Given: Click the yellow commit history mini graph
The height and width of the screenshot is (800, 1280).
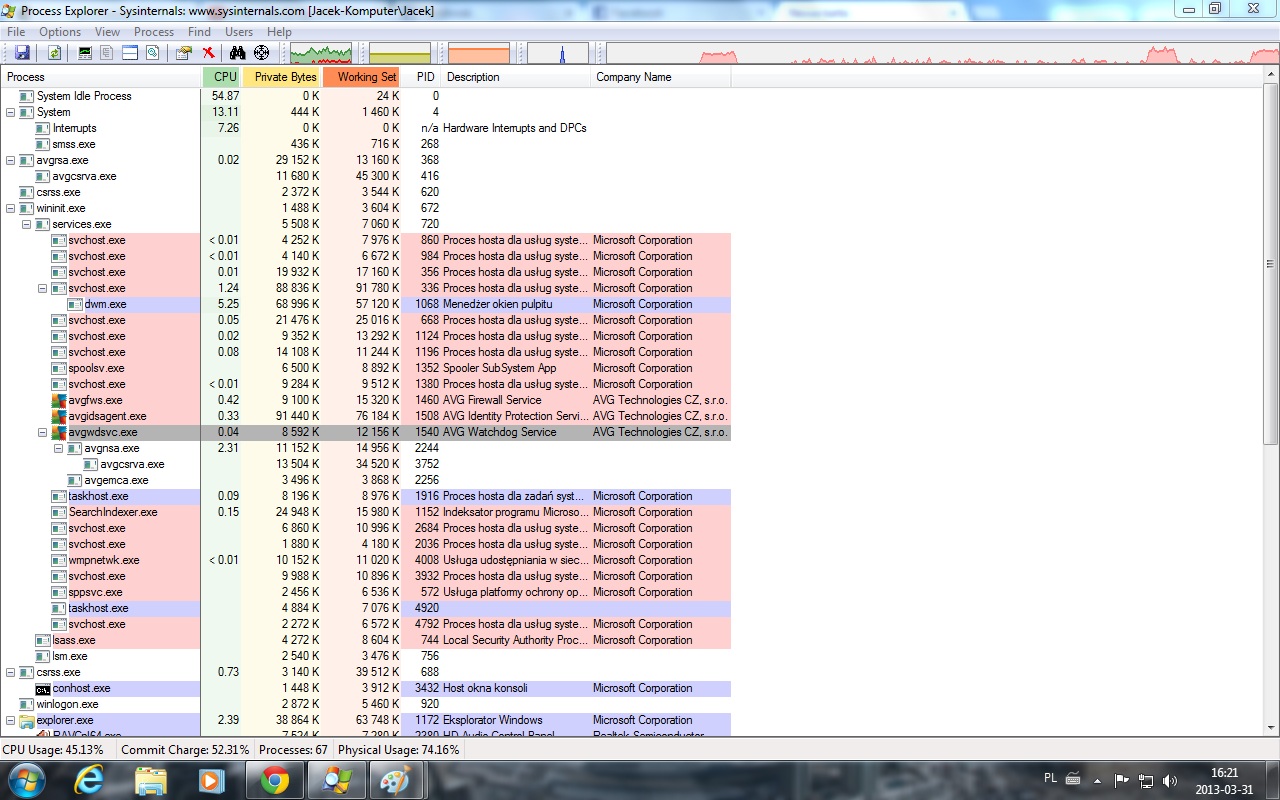Looking at the screenshot, I should pyautogui.click(x=400, y=53).
